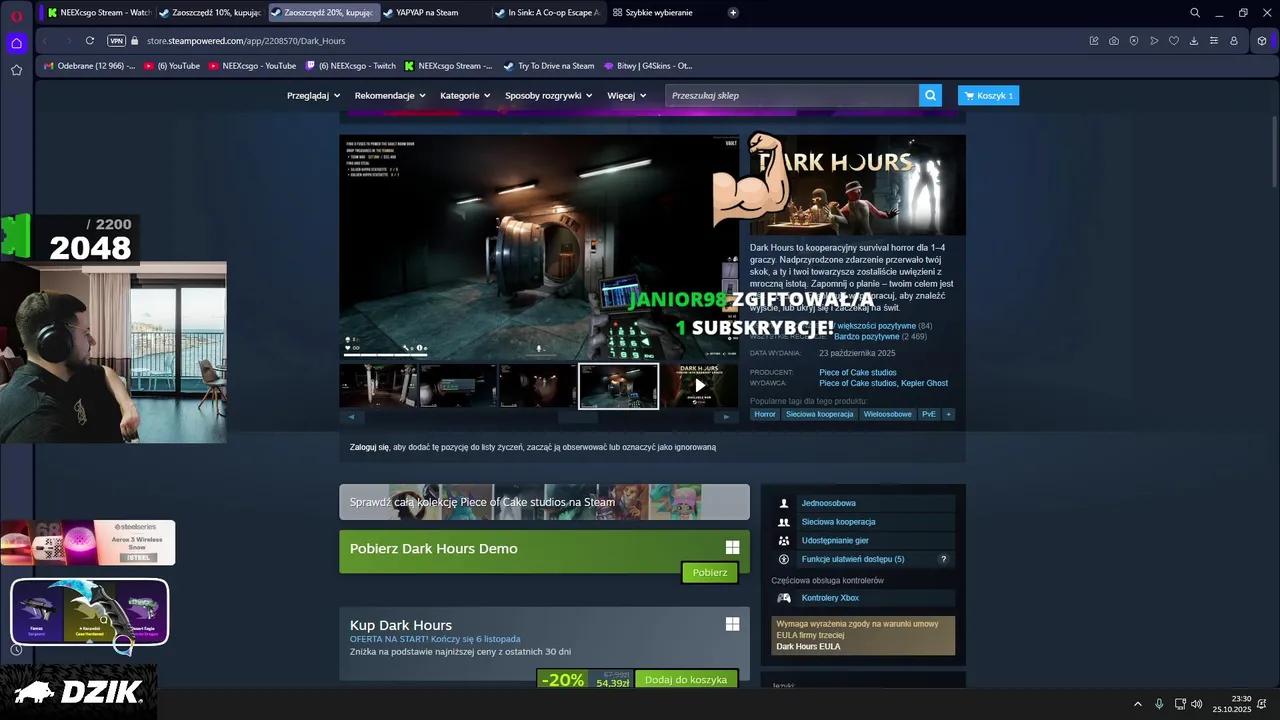
Task: Select the first screenshot thumbnail
Action: tap(378, 386)
